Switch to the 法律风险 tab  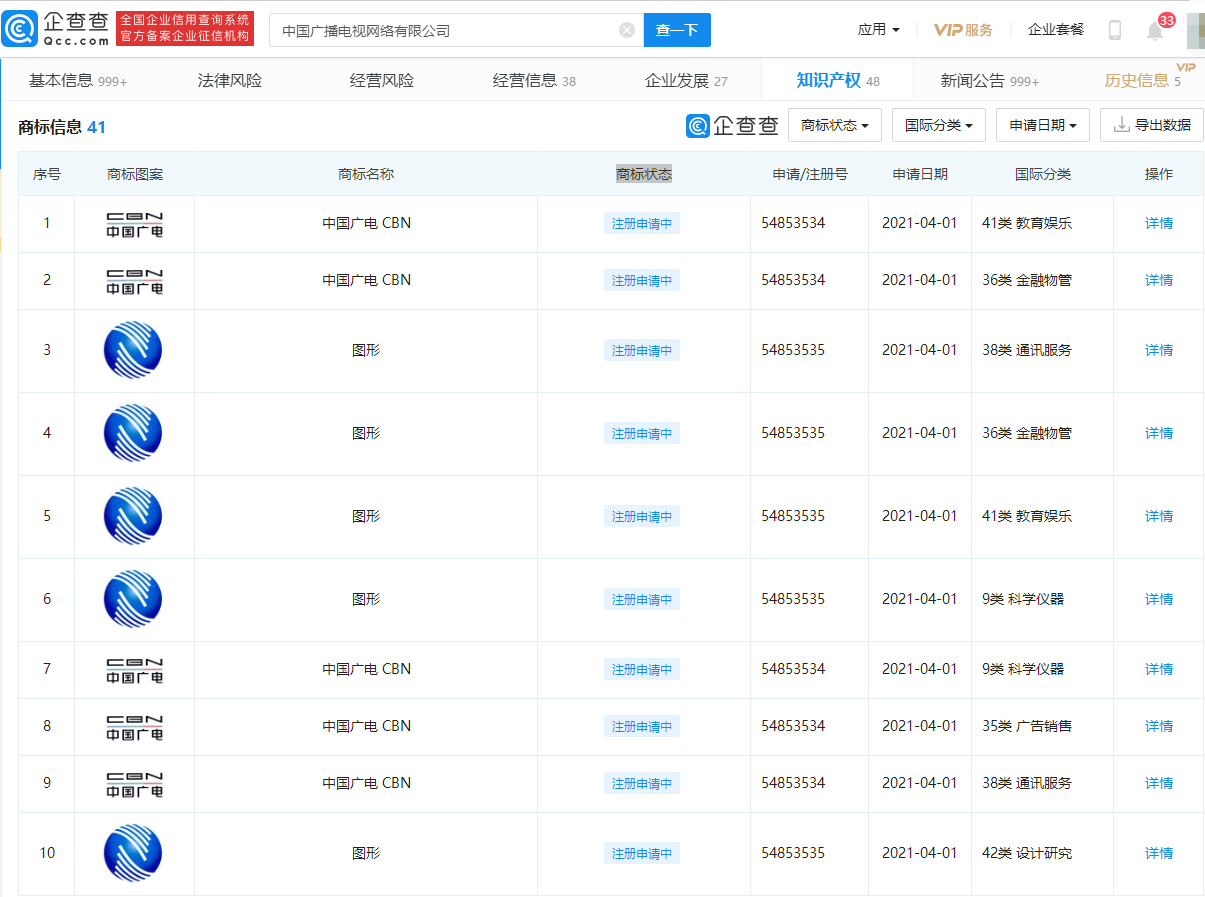point(230,81)
